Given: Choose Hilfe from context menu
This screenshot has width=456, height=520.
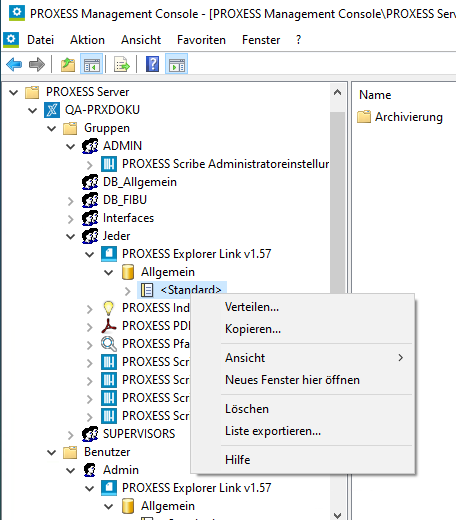Looking at the screenshot, I should point(303,460).
